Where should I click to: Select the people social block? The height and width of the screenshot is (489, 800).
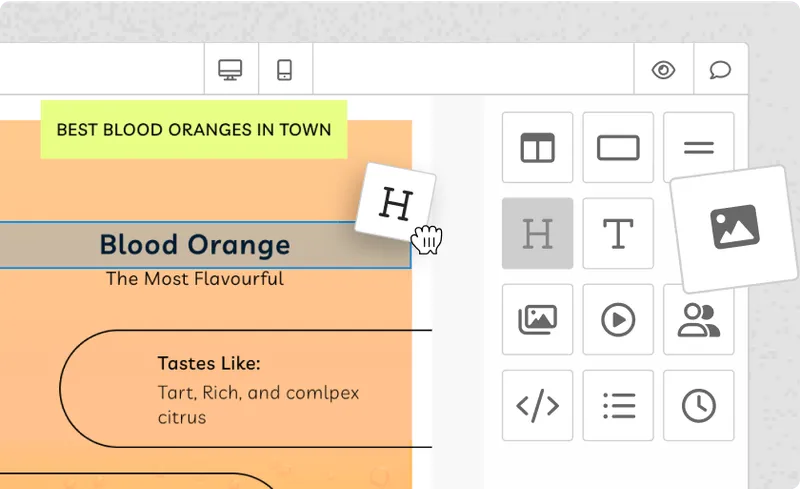click(x=698, y=321)
